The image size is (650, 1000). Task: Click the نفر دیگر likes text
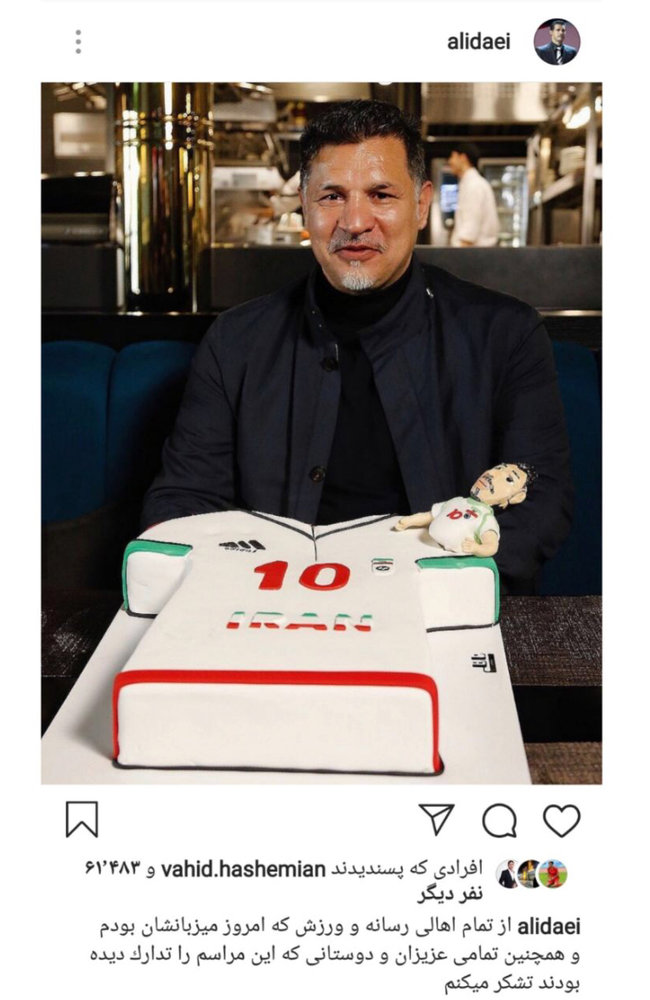(x=450, y=896)
